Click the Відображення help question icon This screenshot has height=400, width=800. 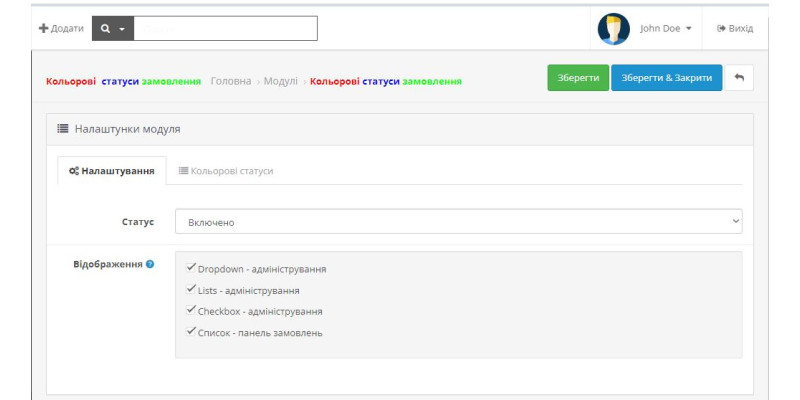[x=149, y=264]
